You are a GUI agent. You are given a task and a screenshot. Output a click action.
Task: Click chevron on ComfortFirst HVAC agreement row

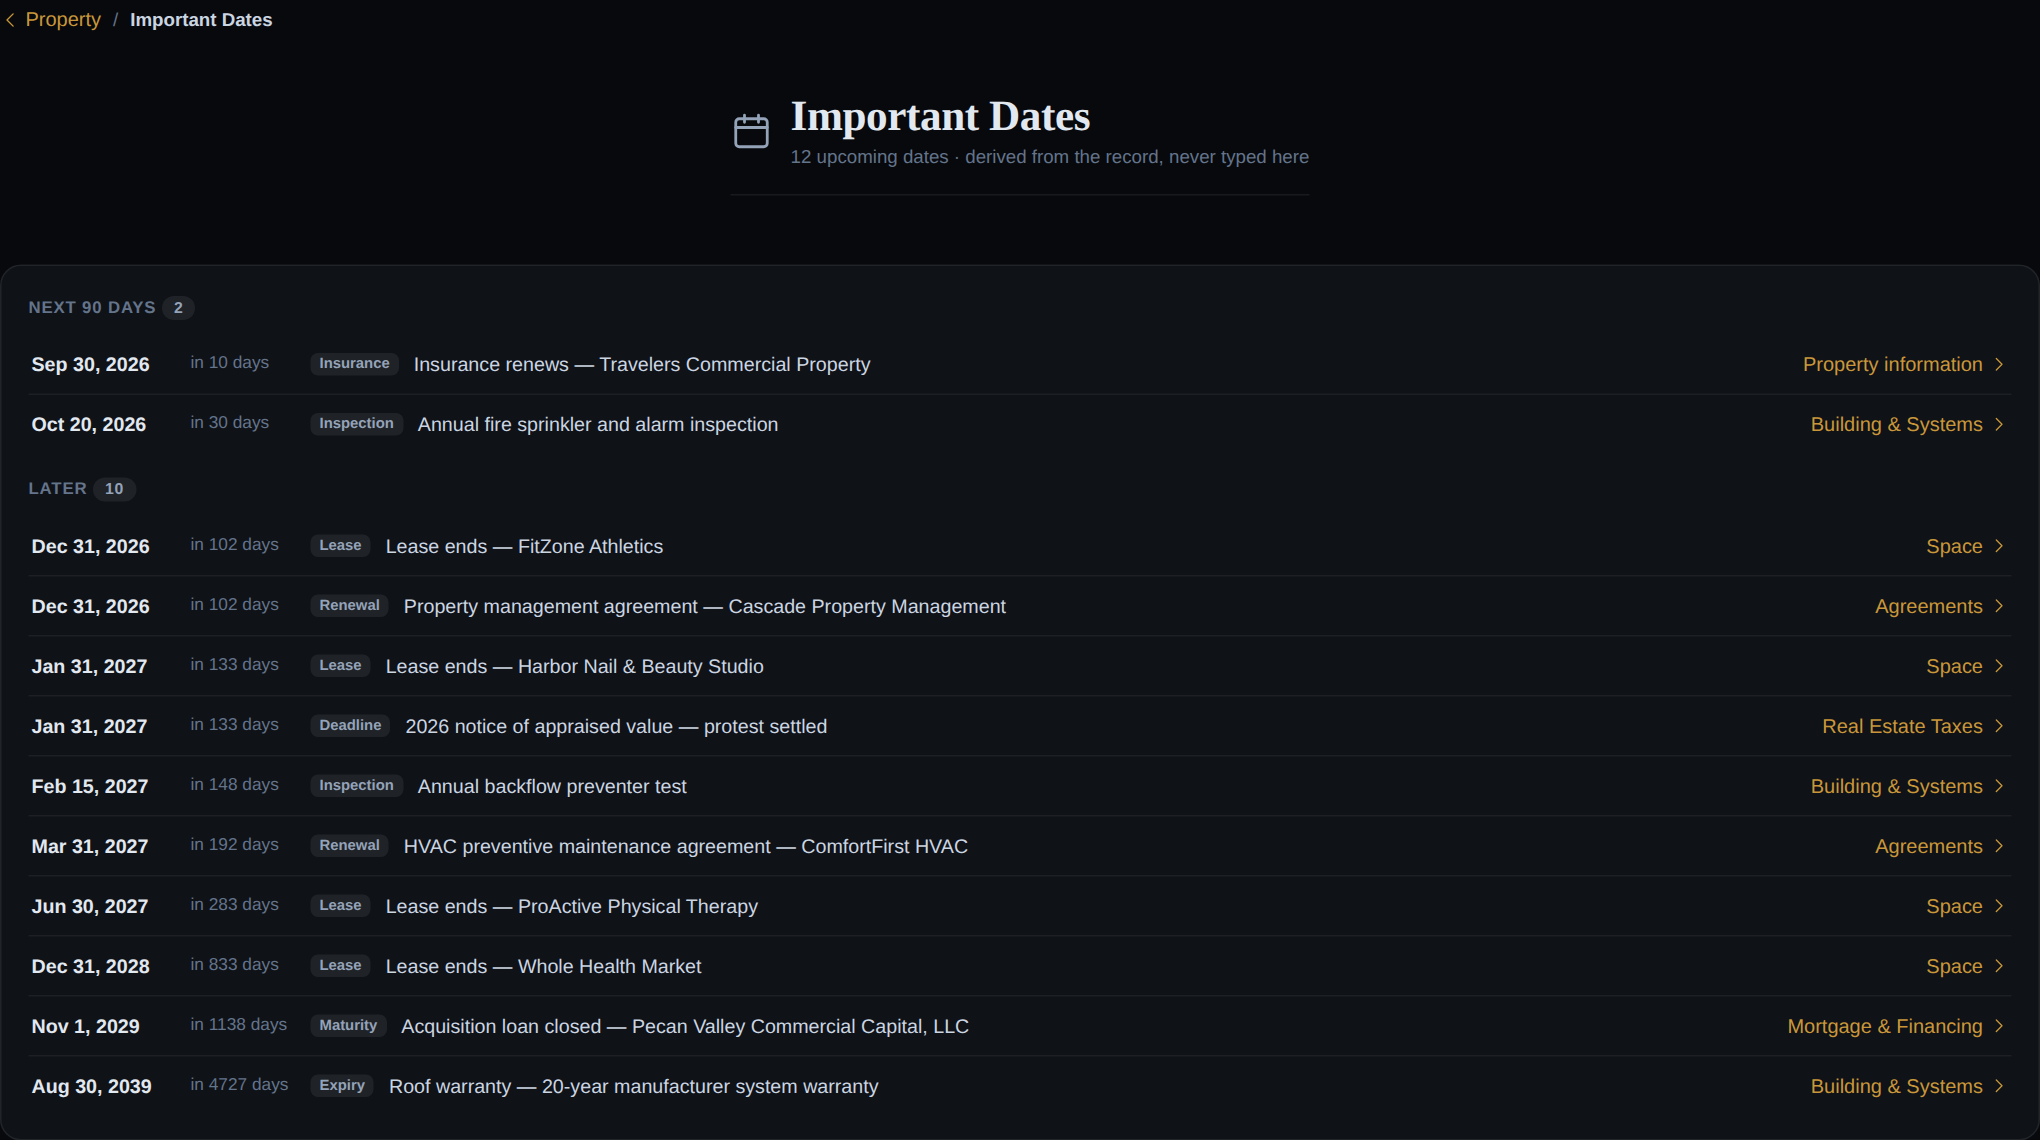point(1999,846)
